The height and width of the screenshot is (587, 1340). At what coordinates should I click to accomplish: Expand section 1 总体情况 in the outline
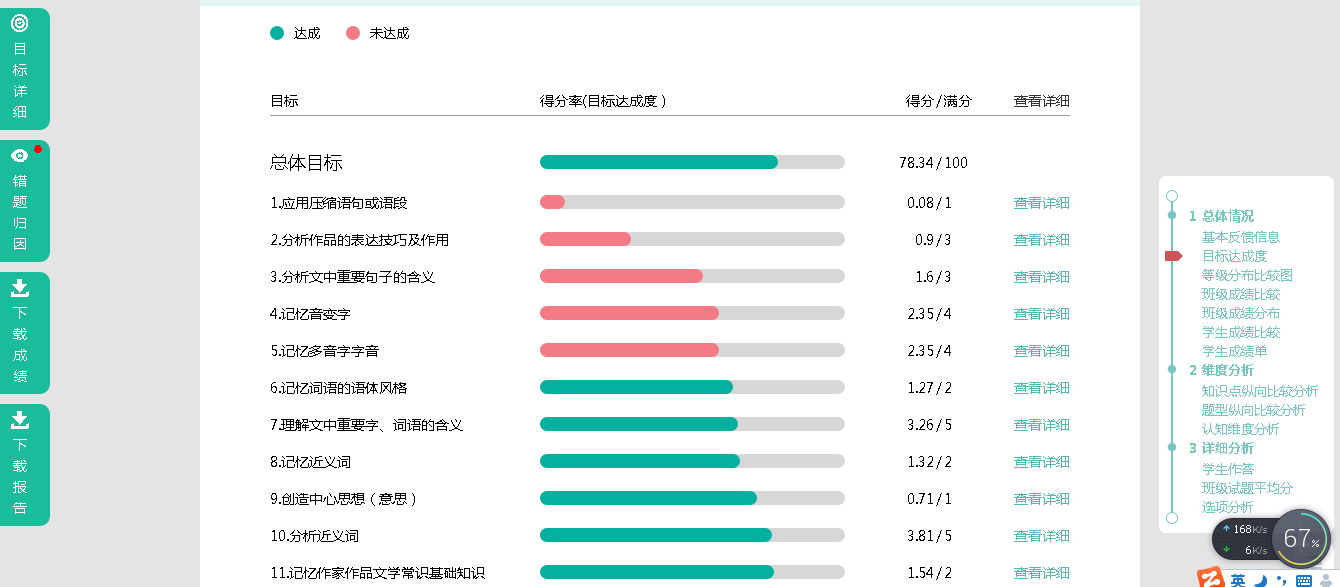click(1221, 216)
